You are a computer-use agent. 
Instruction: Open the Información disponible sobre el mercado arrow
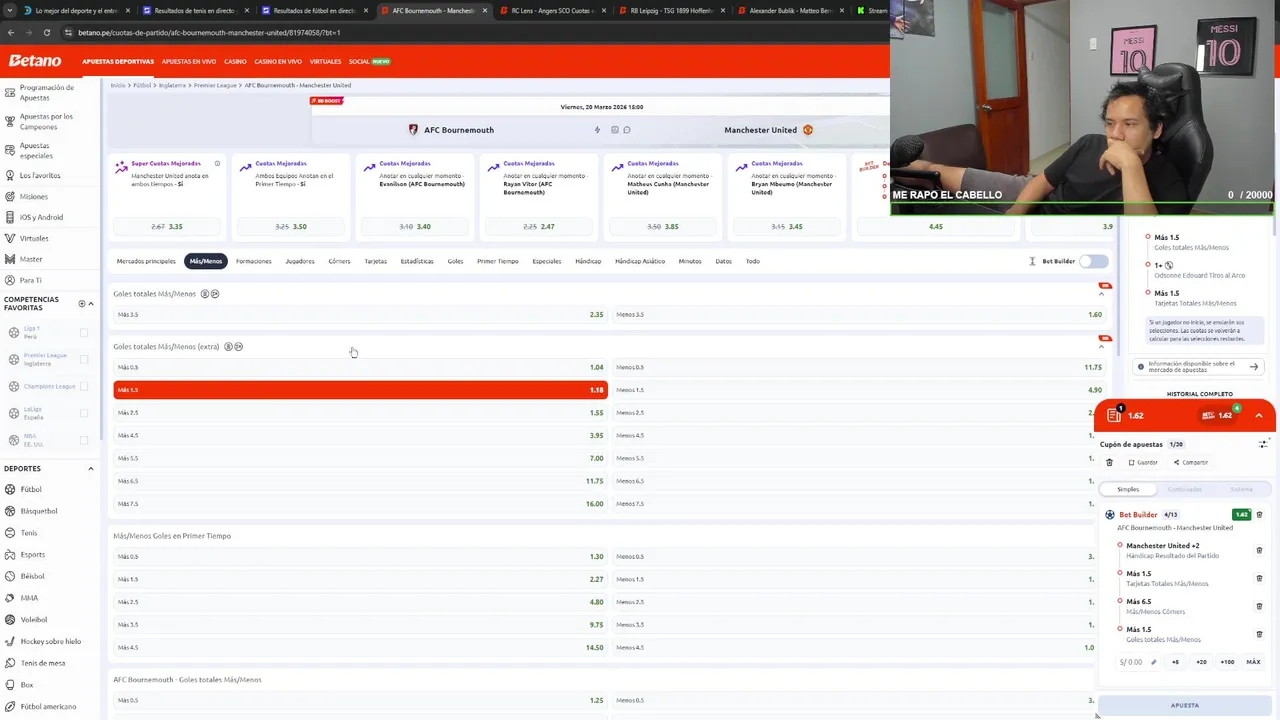[x=1253, y=367]
